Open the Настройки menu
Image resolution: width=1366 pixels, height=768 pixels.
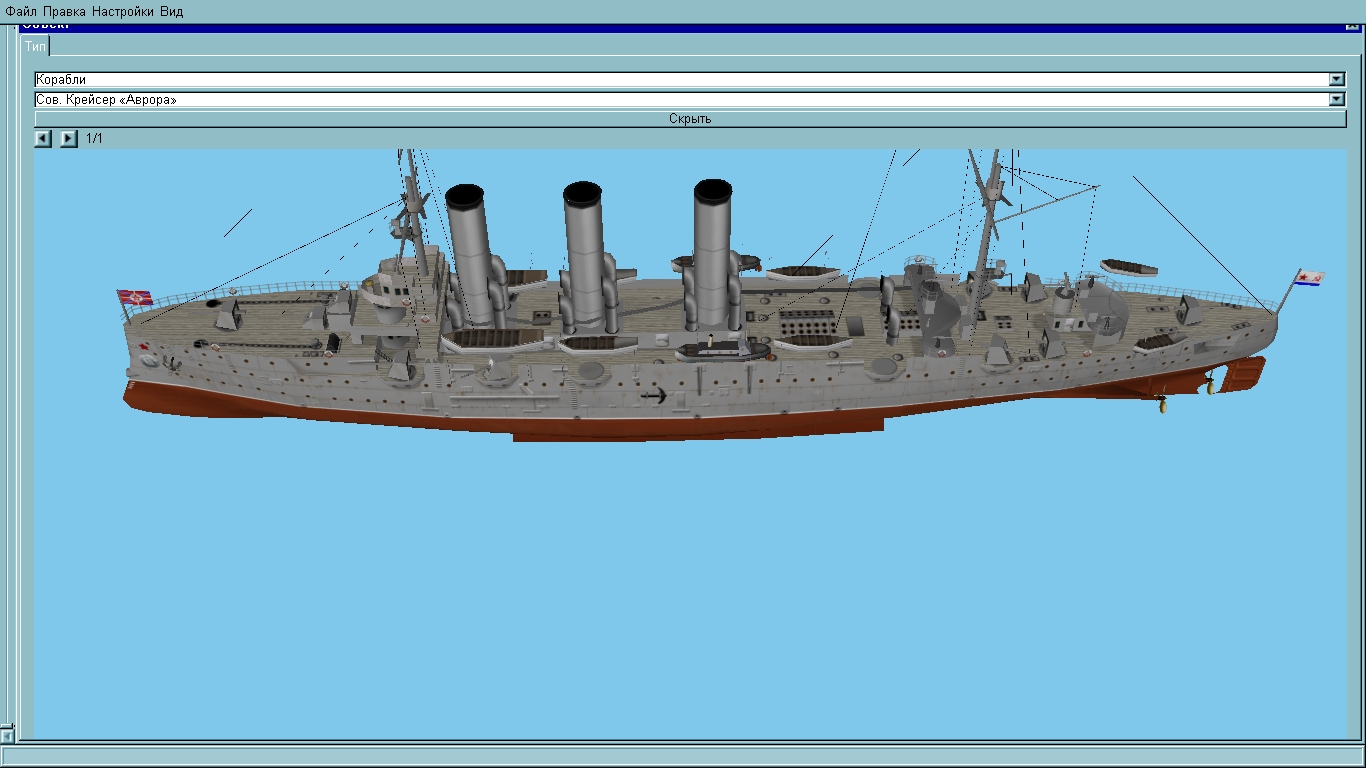click(123, 12)
